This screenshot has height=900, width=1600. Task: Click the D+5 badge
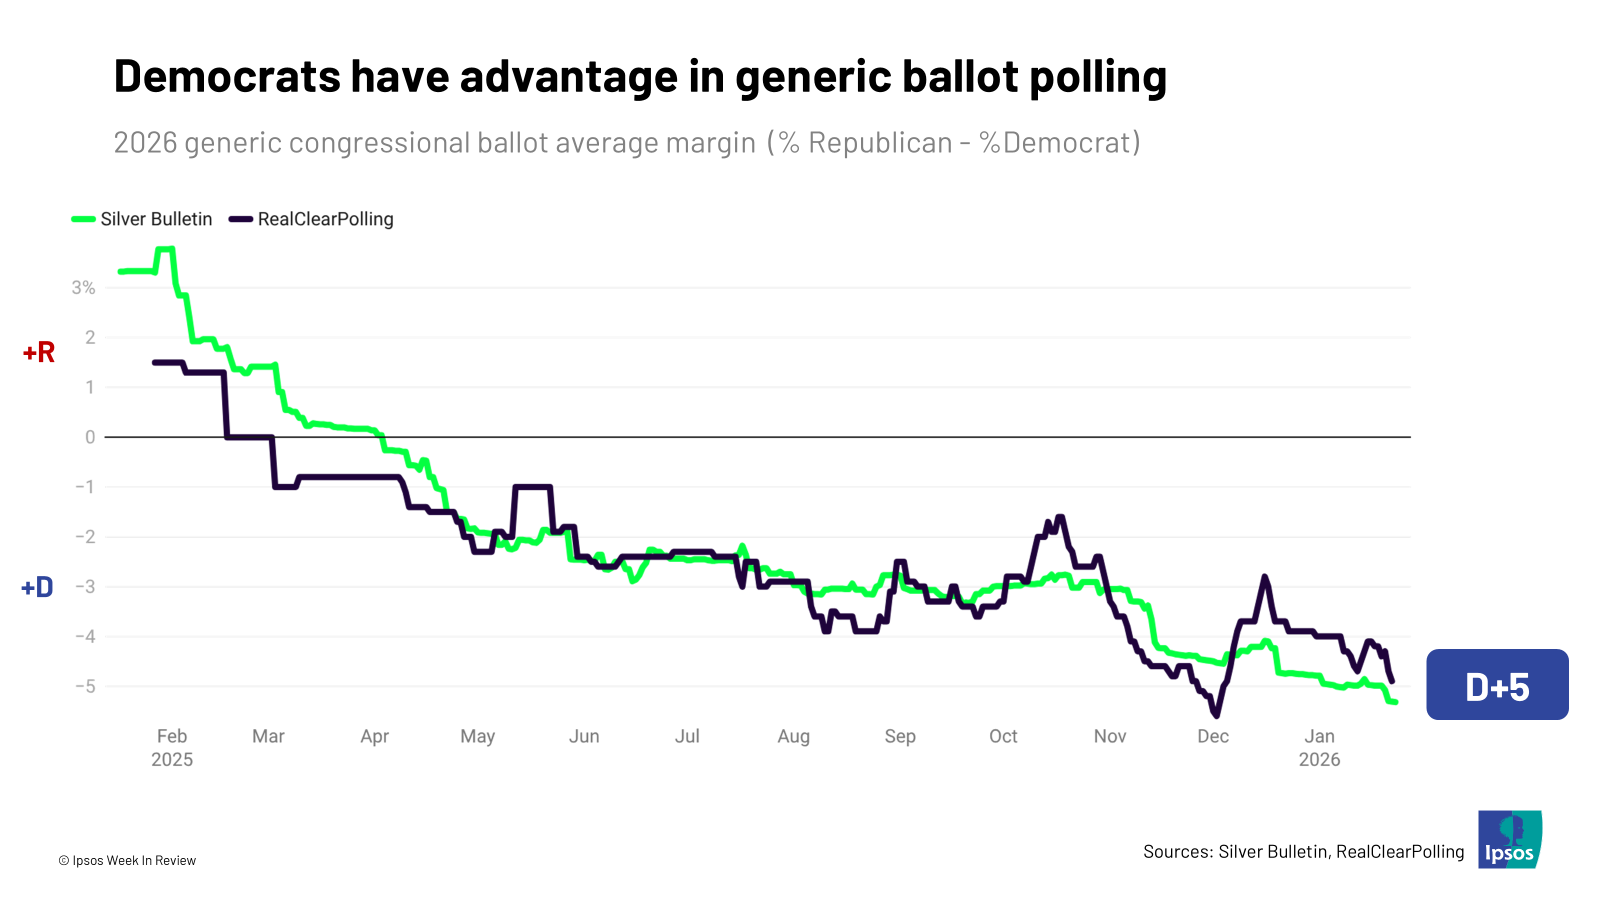point(1497,685)
